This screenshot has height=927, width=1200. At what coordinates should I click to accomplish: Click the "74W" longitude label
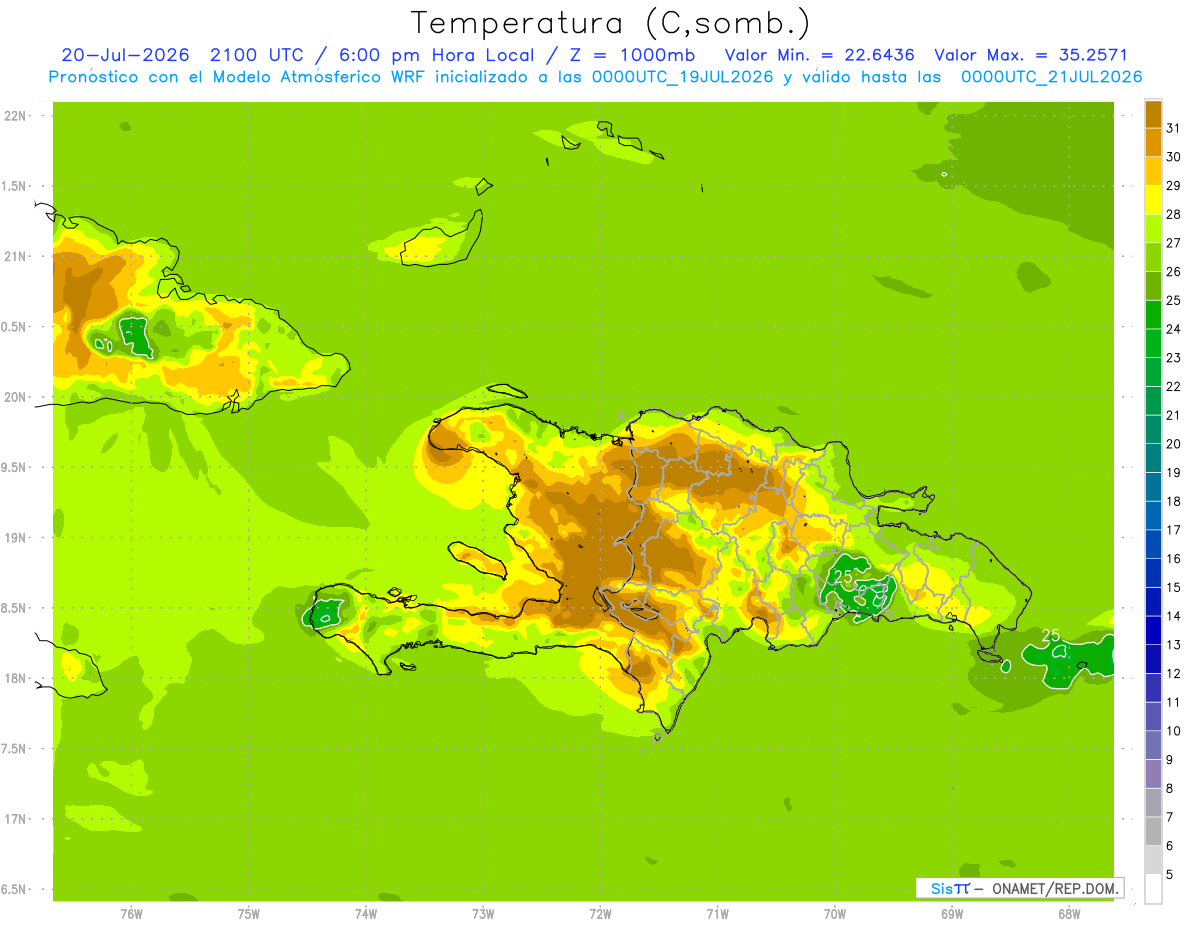click(x=365, y=914)
